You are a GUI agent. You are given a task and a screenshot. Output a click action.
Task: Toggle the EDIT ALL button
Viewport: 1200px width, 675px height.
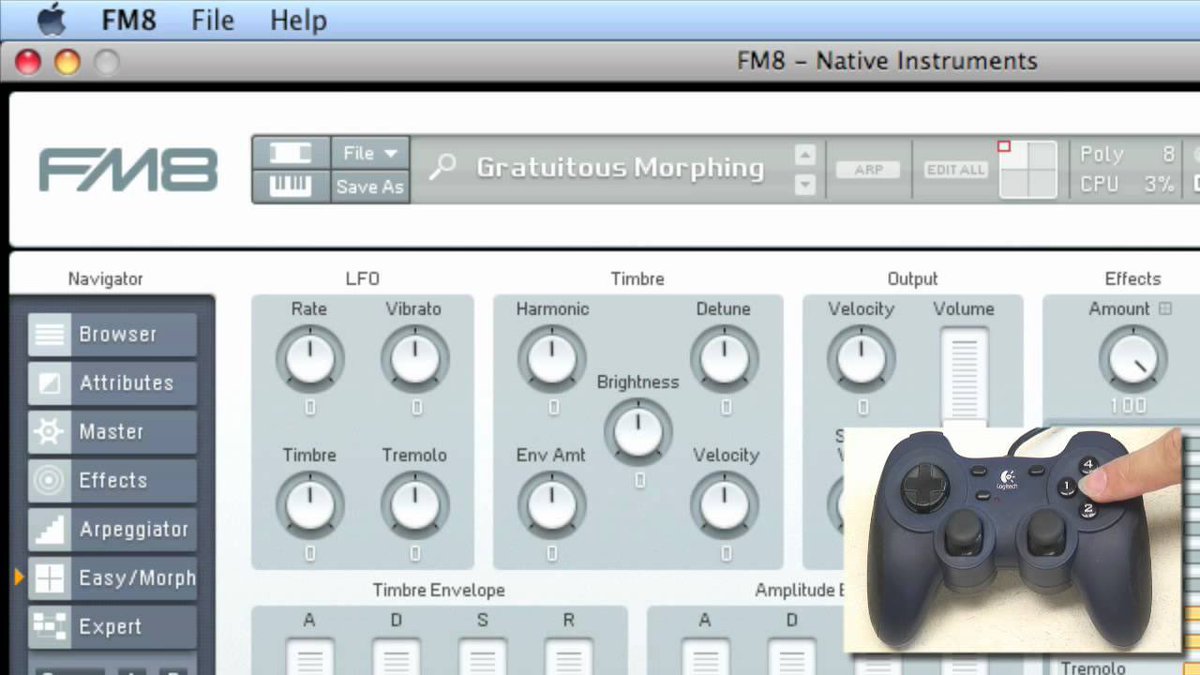955,170
